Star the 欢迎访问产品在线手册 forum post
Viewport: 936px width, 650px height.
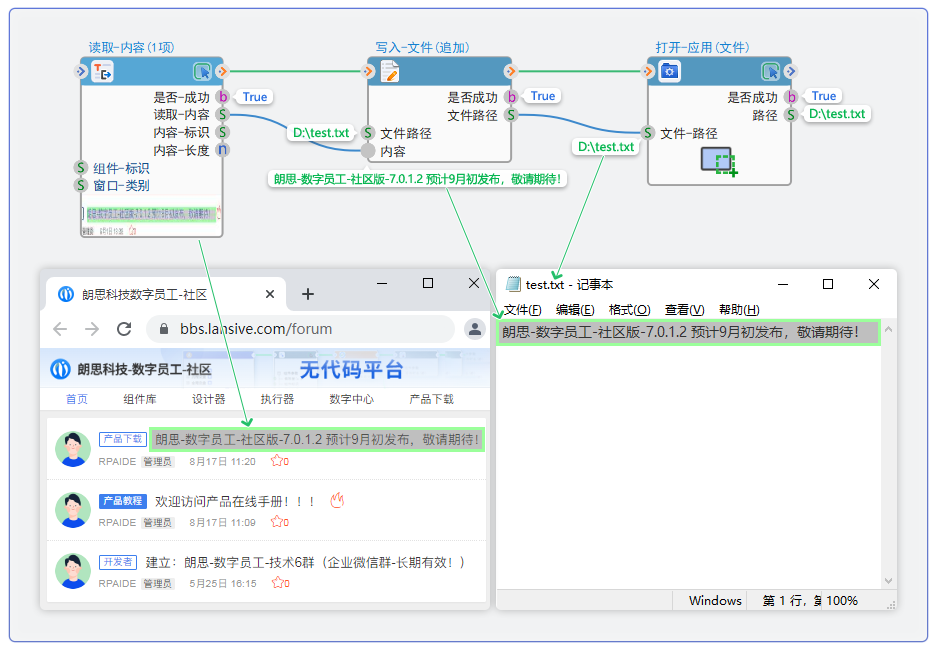pos(278,522)
